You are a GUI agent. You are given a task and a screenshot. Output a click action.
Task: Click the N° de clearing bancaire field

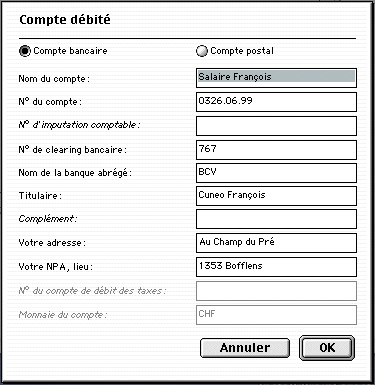tap(276, 150)
